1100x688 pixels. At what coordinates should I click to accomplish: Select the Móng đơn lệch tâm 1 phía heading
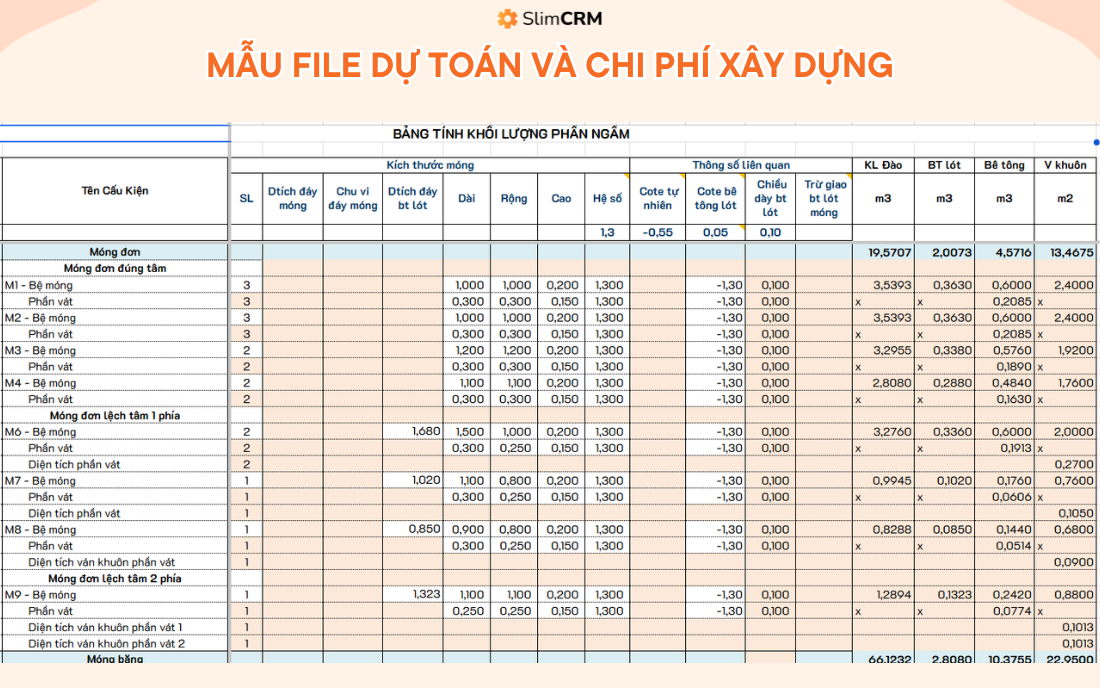(x=117, y=415)
